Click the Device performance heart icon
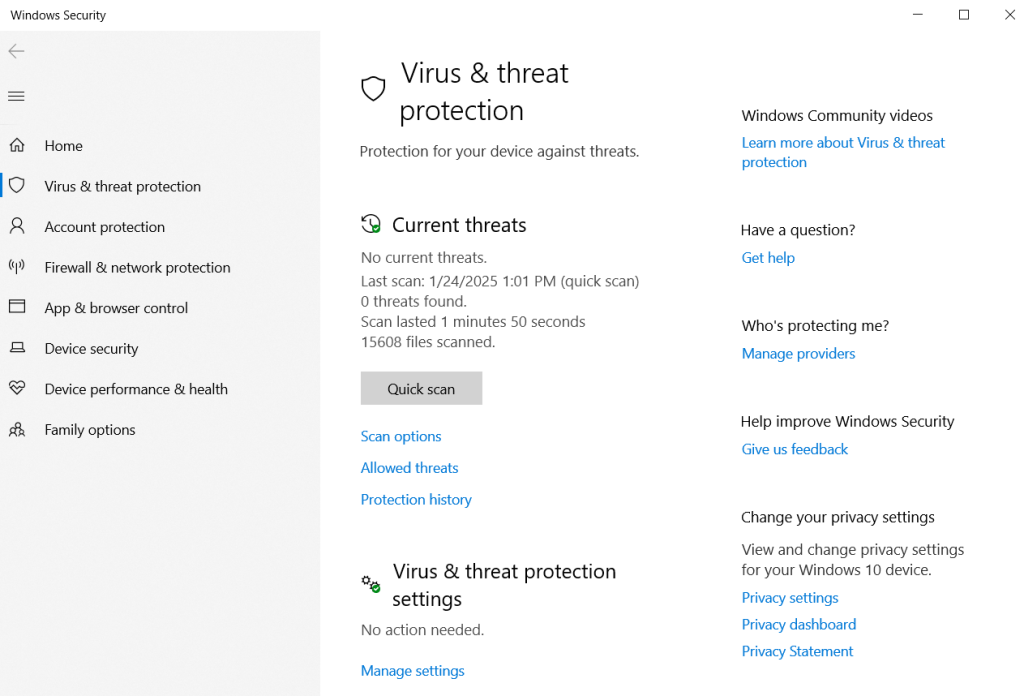The image size is (1024, 696). 17,389
